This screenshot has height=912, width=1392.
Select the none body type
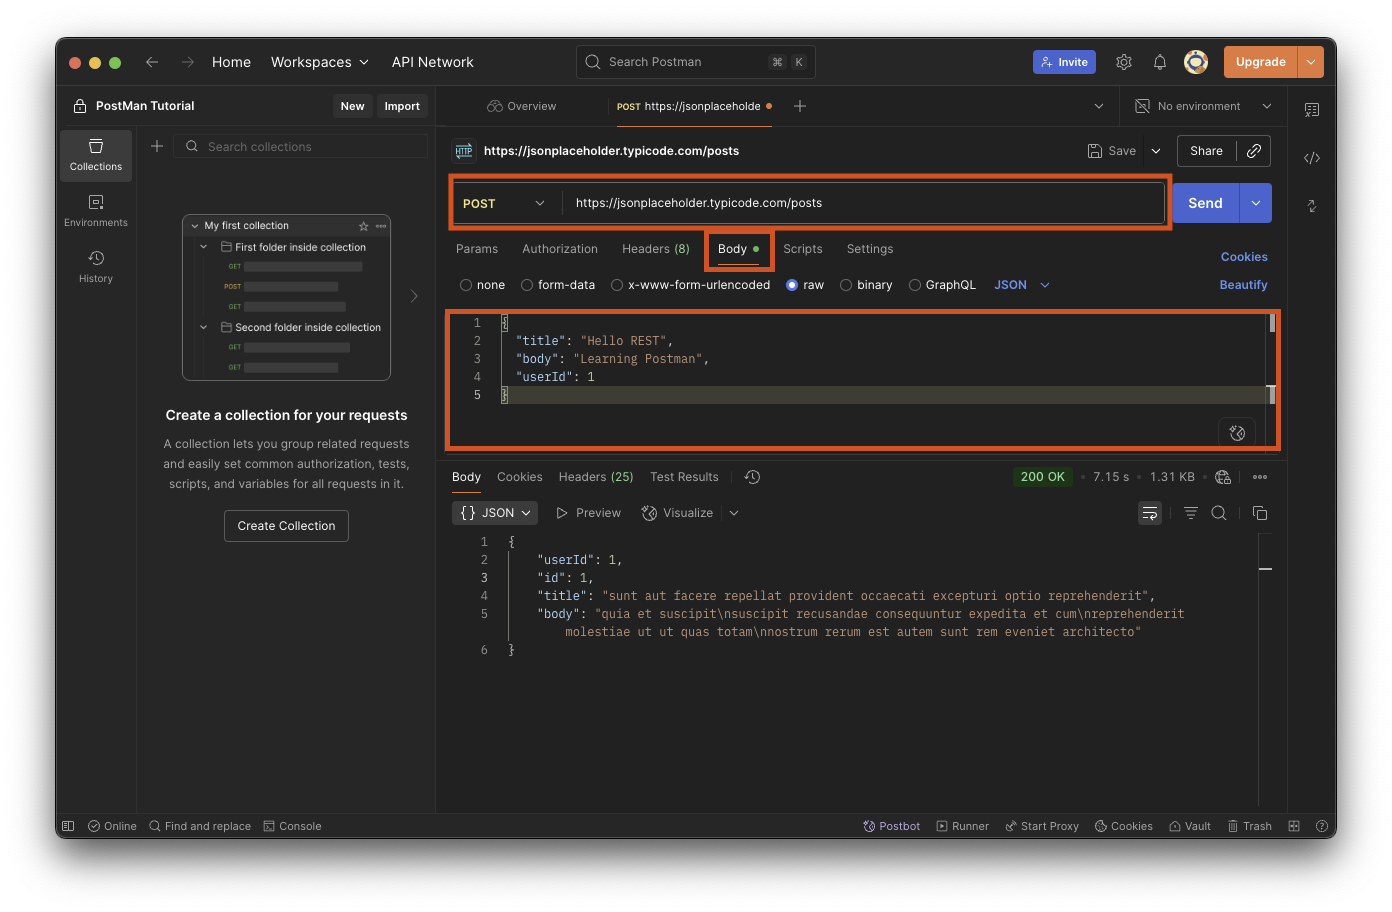point(466,285)
